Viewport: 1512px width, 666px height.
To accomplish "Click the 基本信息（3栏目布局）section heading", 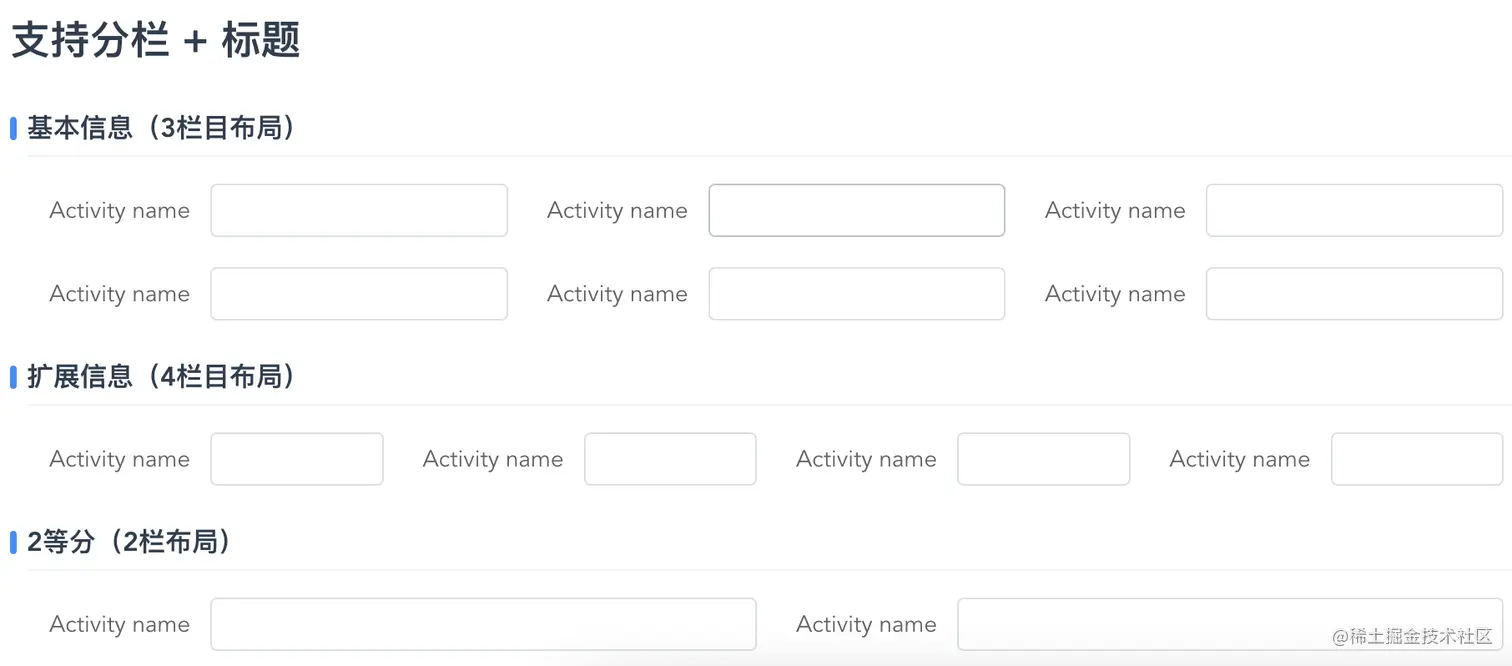I will click(x=160, y=129).
